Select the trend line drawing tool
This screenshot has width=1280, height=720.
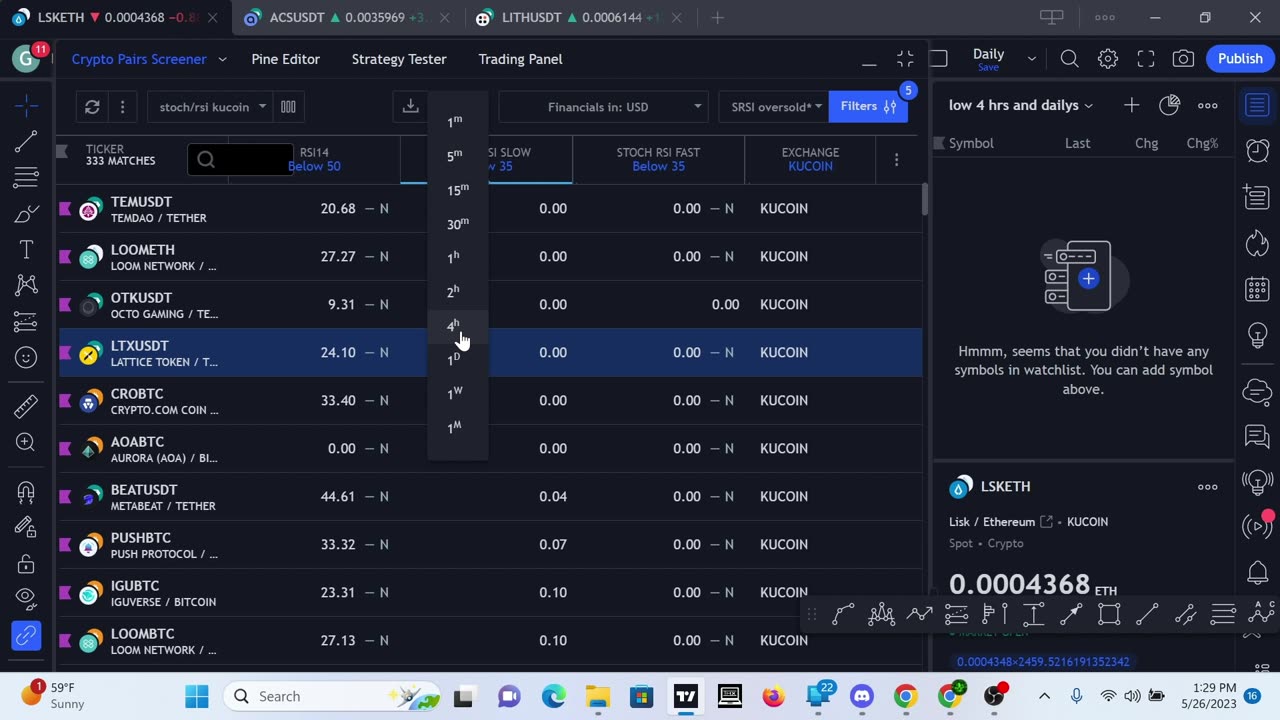pos(26,142)
